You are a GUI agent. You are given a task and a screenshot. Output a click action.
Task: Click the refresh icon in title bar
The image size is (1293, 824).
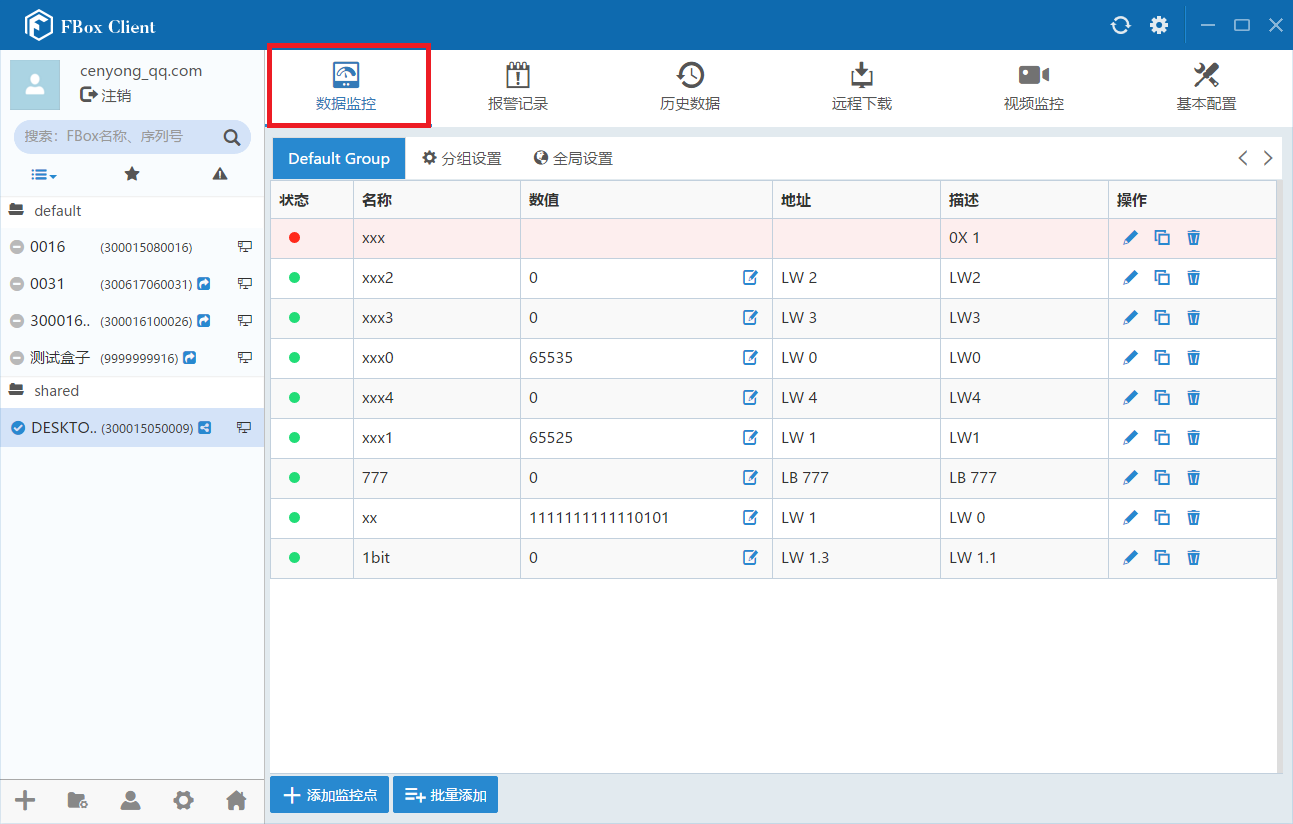pos(1121,25)
